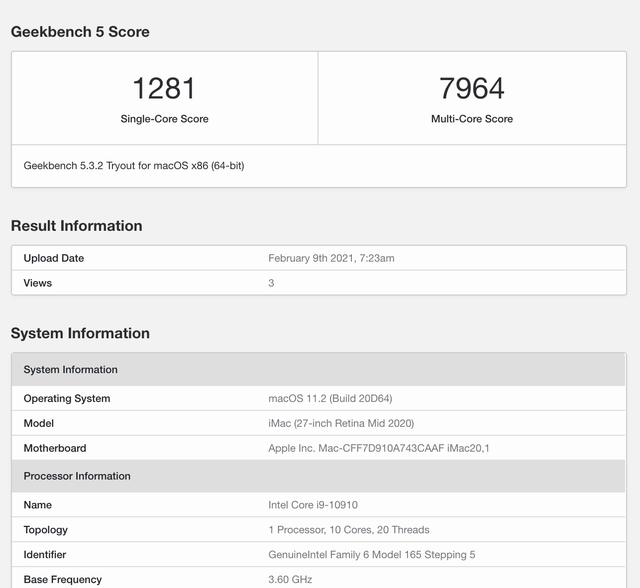Viewport: 640px width, 588px height.
Task: Select macOS 11.2 (Build 20D64) value
Action: click(x=330, y=398)
